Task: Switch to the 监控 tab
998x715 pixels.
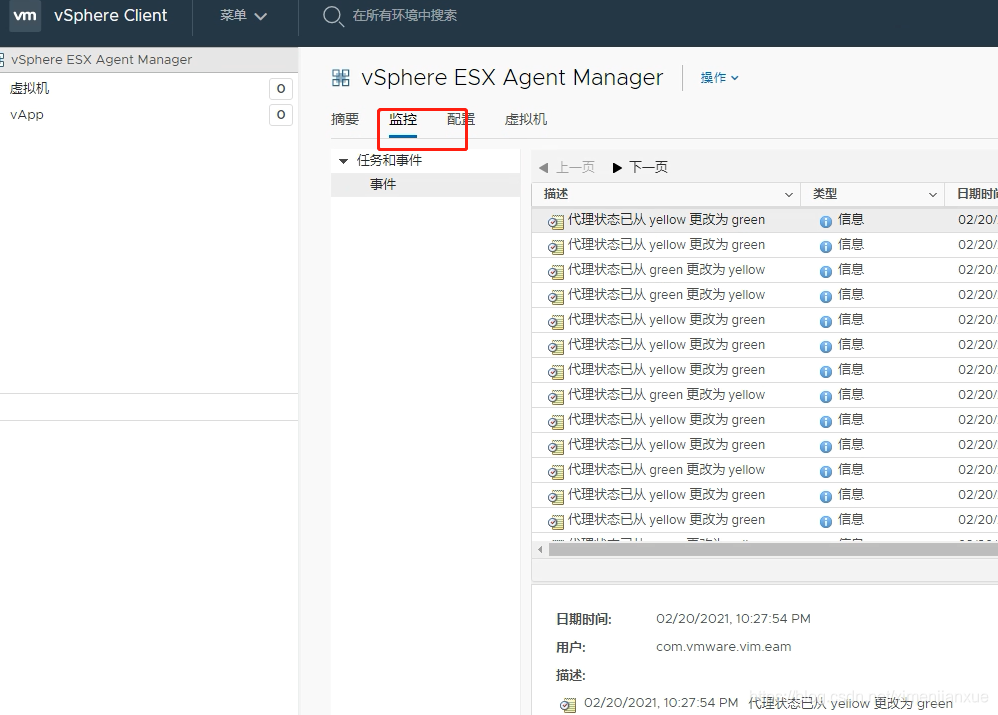Action: (x=403, y=119)
